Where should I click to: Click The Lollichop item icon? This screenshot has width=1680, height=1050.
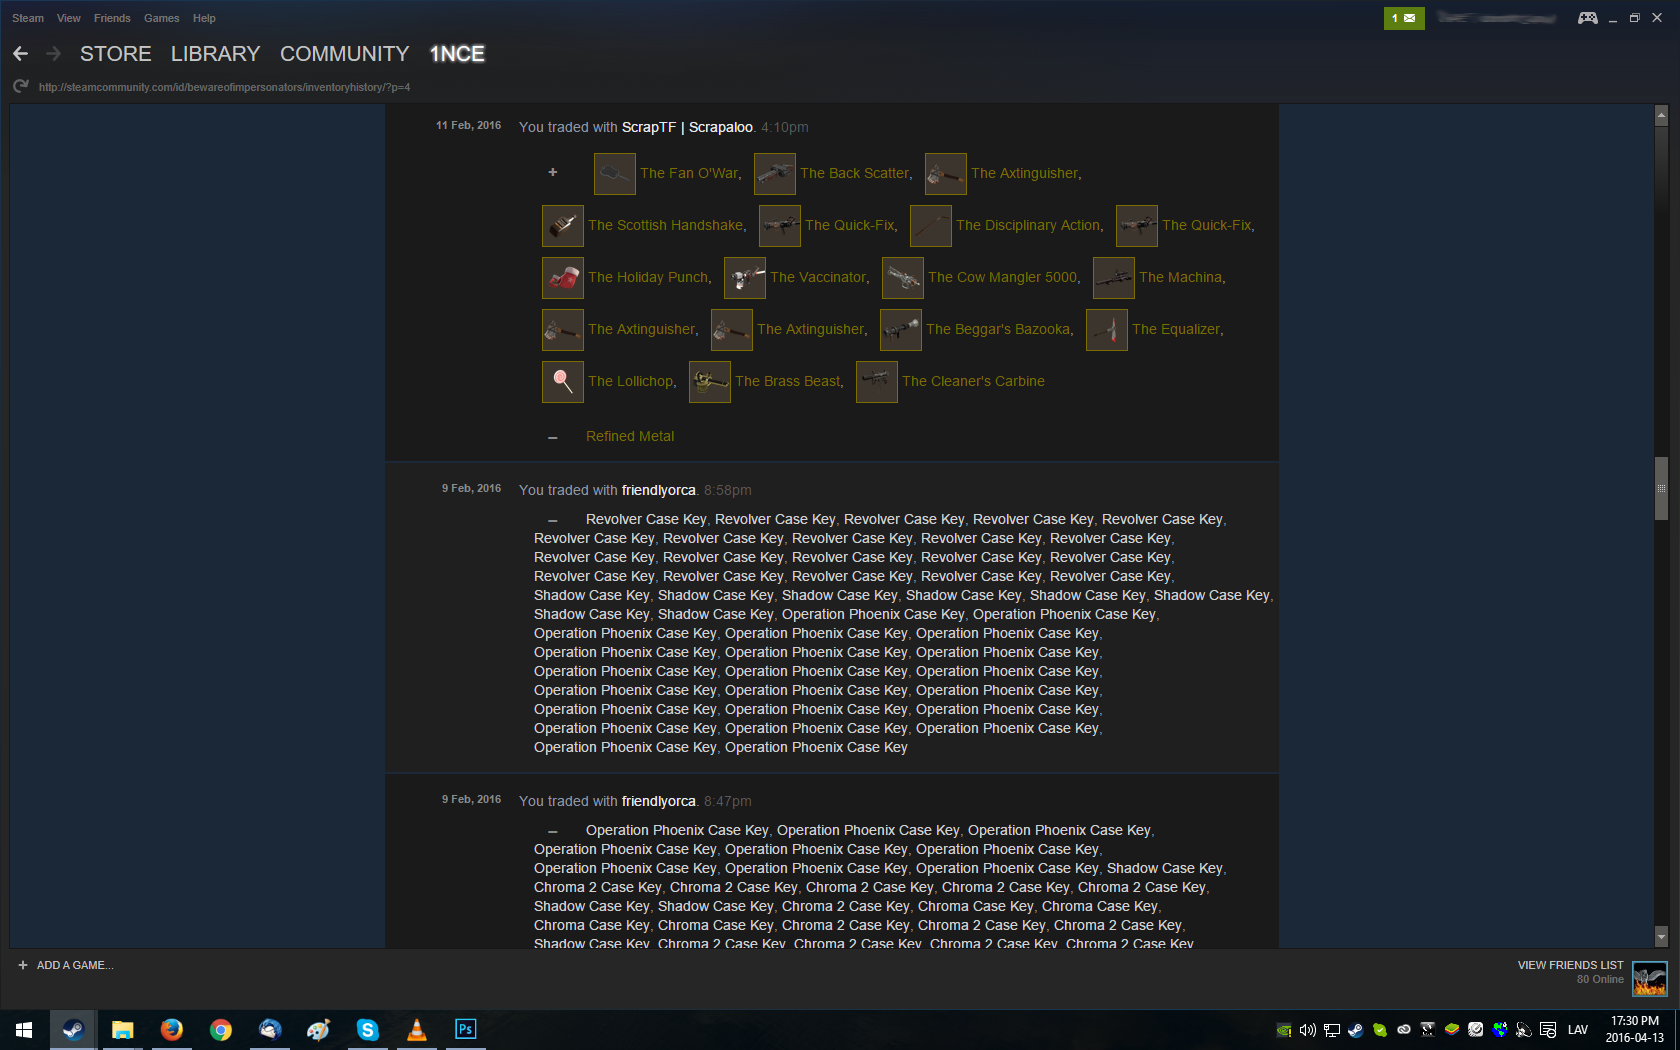tap(563, 382)
